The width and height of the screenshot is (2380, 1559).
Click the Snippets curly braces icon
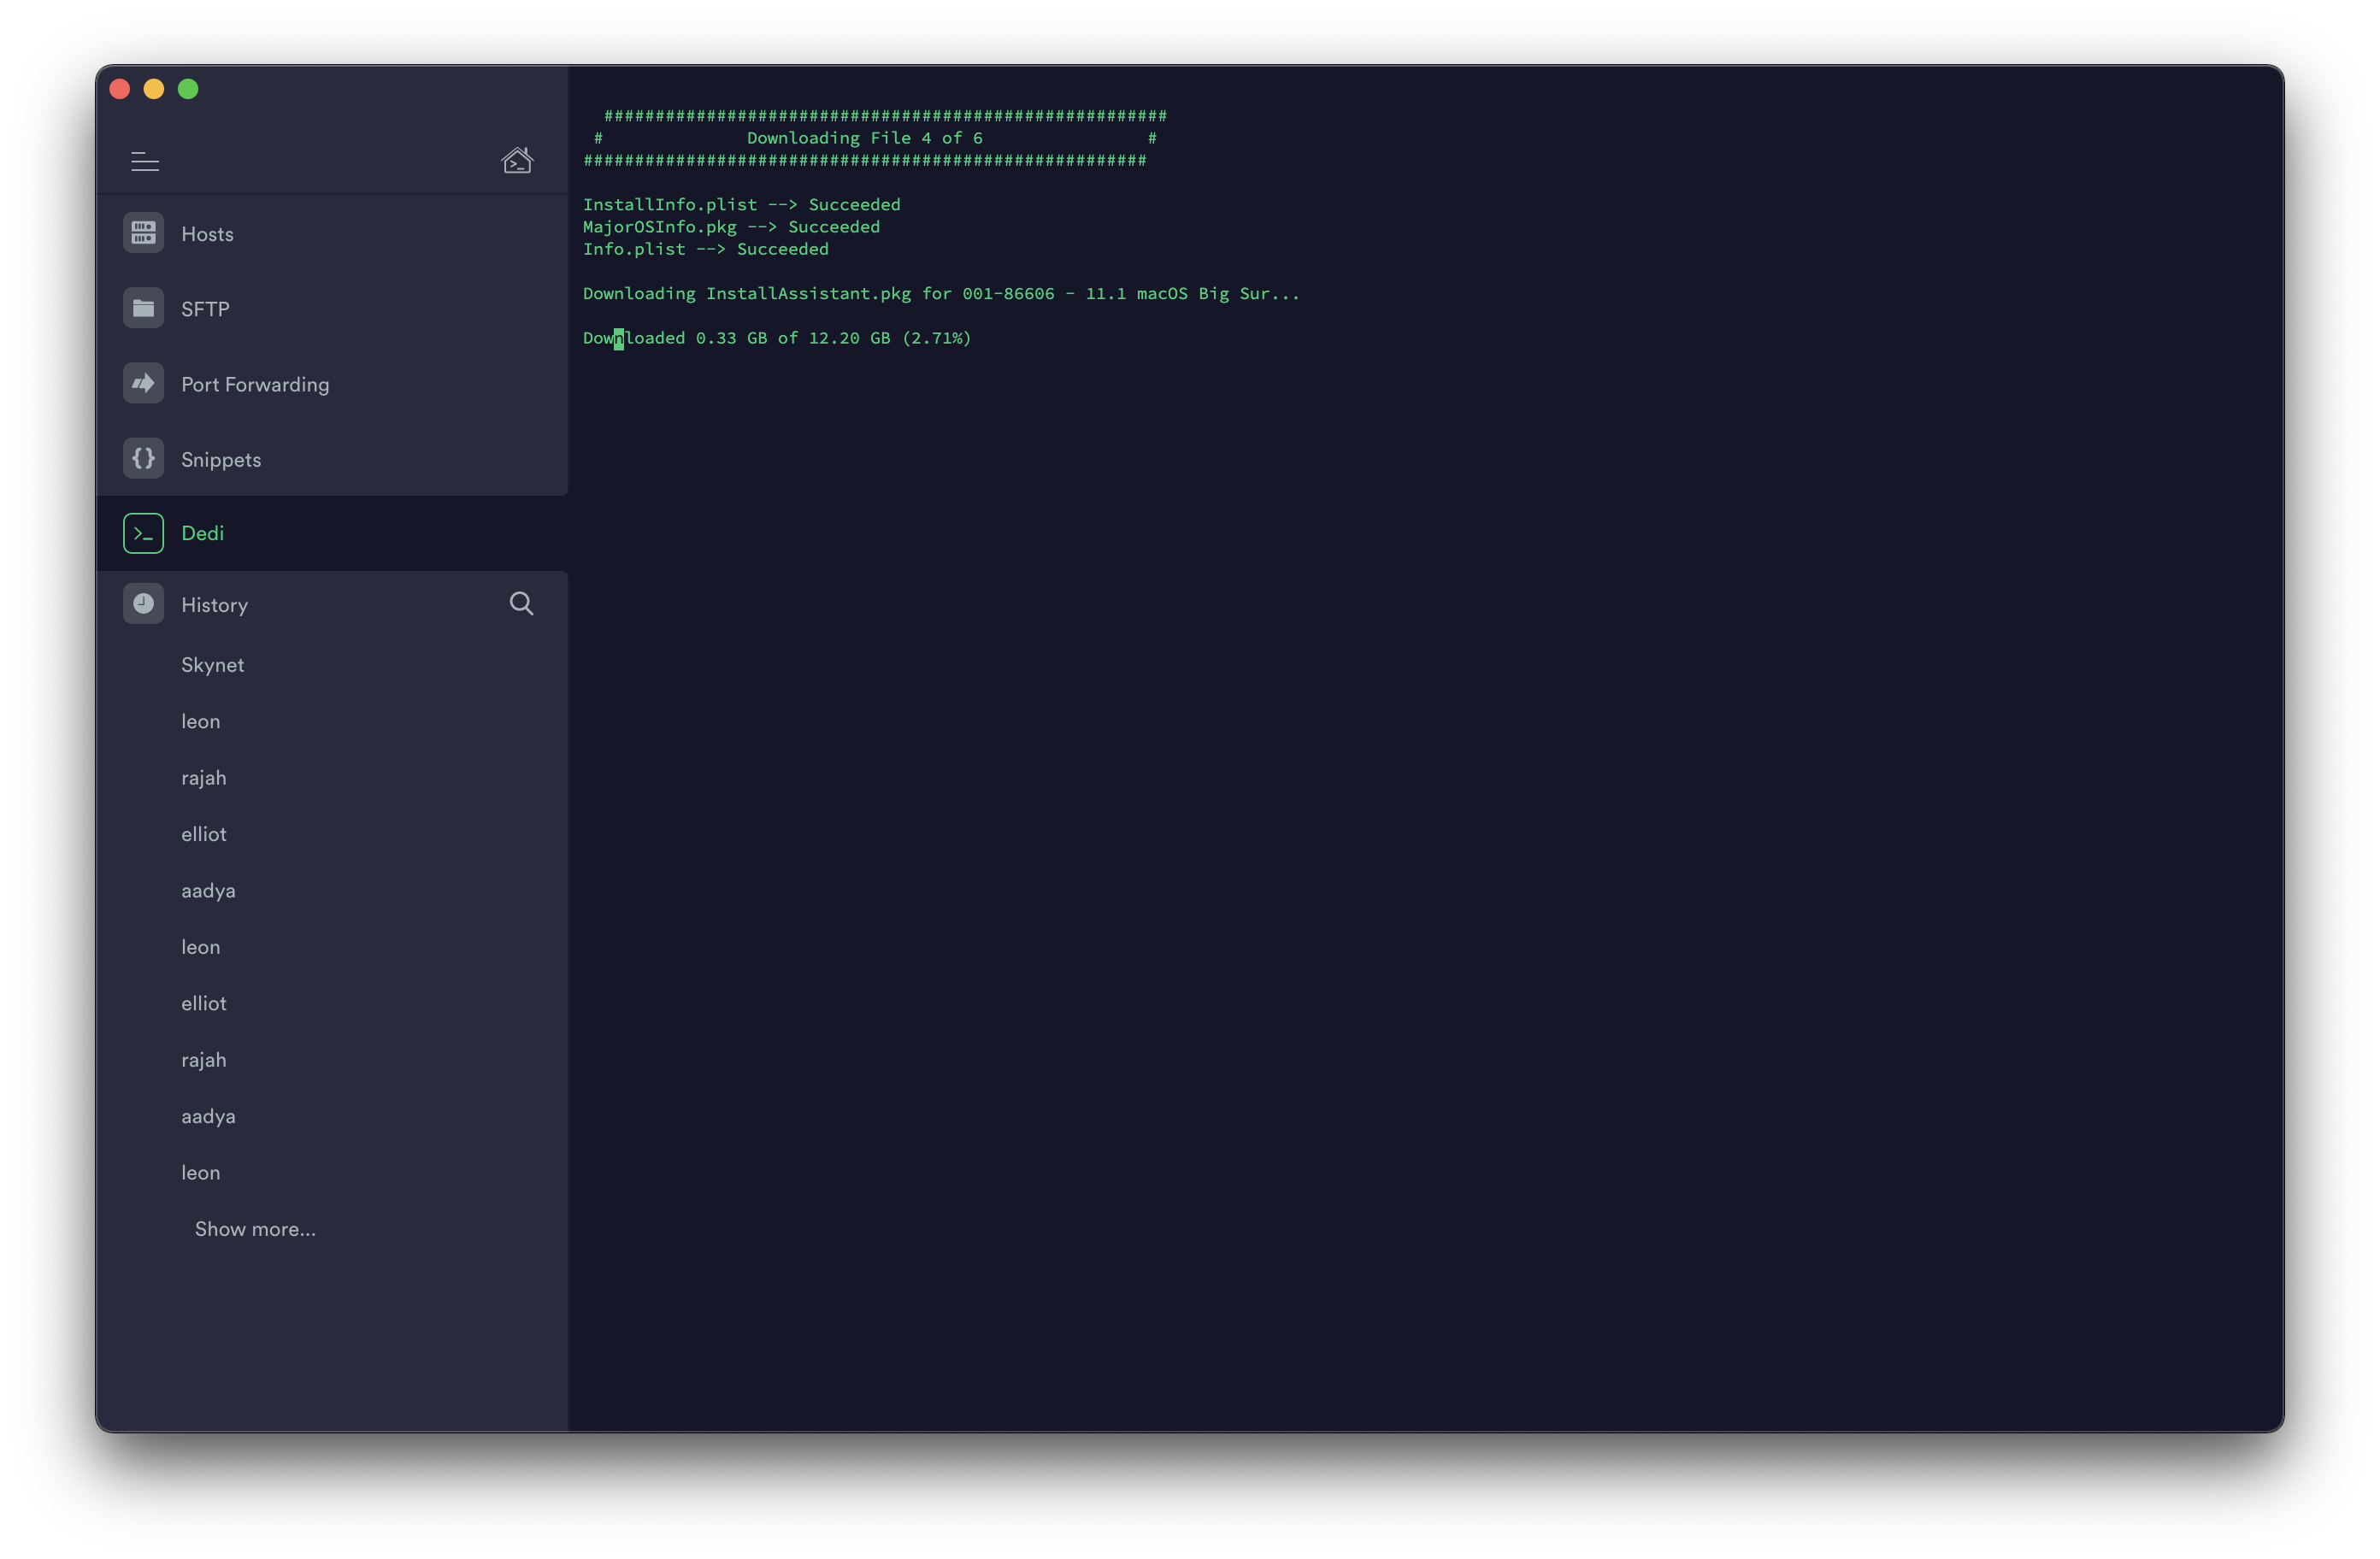click(x=143, y=458)
